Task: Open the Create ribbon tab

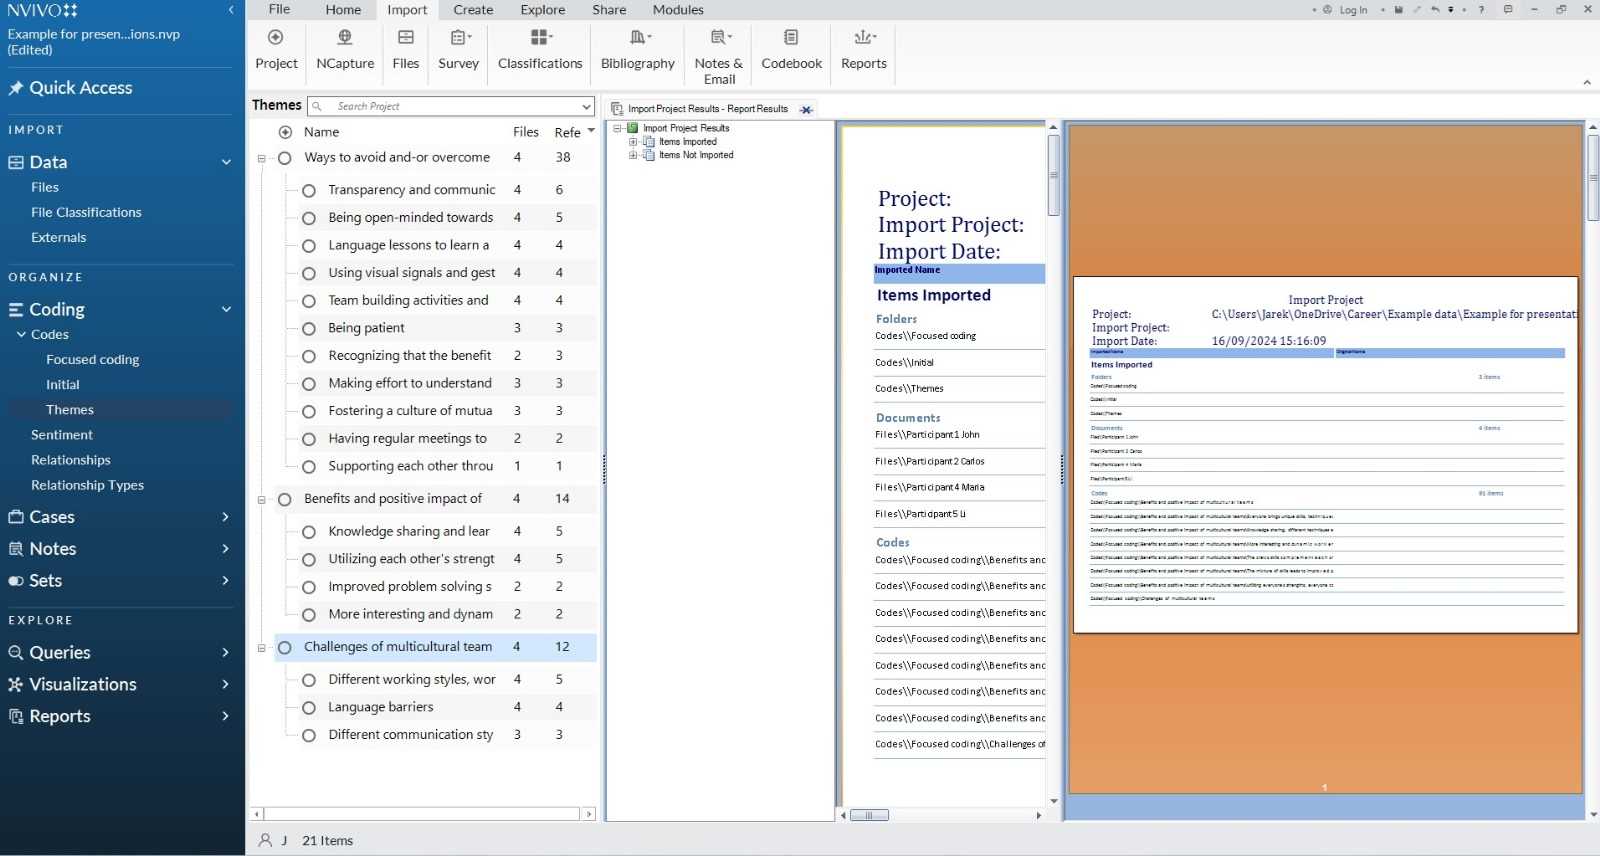Action: coord(473,10)
